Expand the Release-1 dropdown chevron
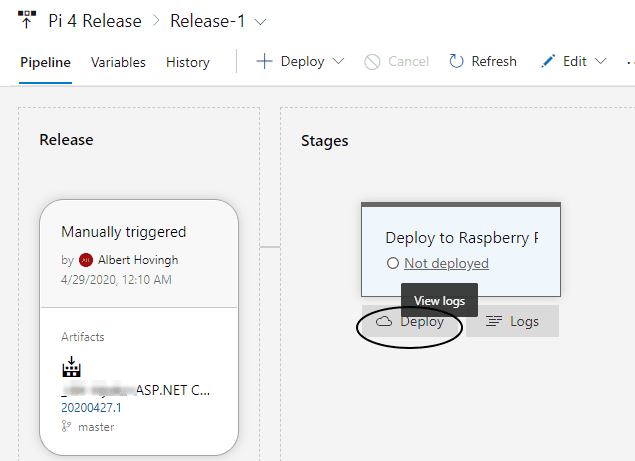The width and height of the screenshot is (635, 461). (x=260, y=22)
